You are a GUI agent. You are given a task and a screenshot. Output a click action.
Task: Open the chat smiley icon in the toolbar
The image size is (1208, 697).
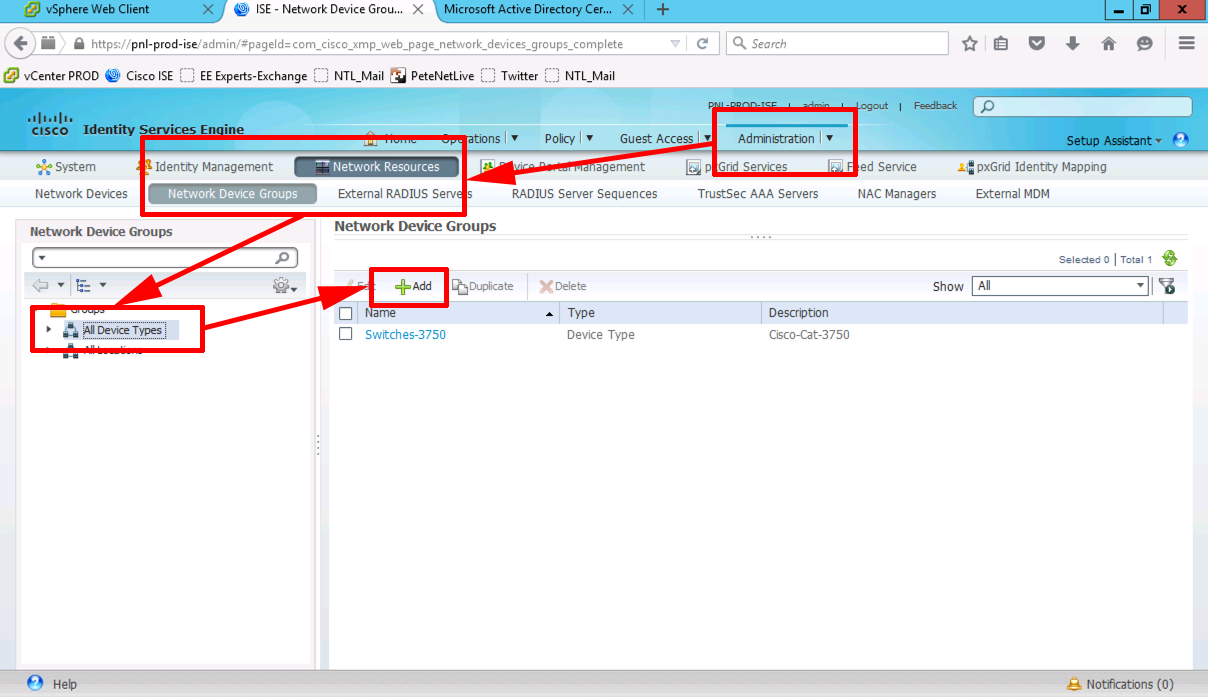pyautogui.click(x=1145, y=44)
